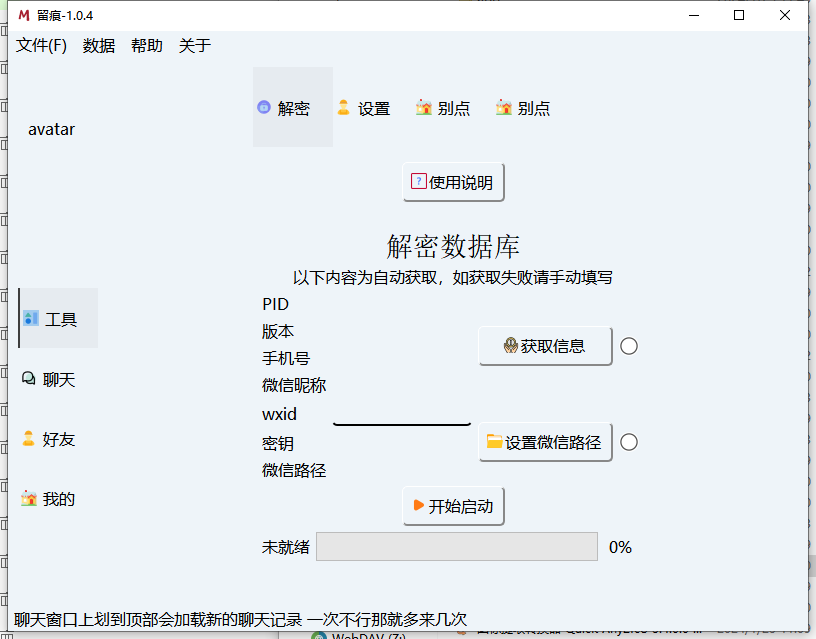Image resolution: width=816 pixels, height=639 pixels.
Task: Click the 解密数据库 heading
Action: coord(453,246)
